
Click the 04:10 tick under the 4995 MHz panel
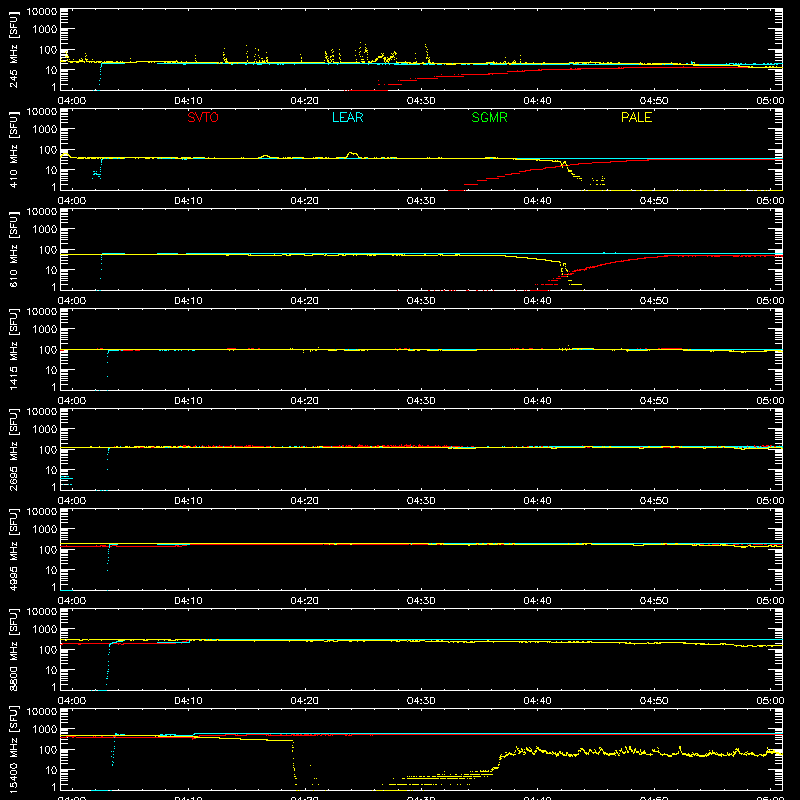tap(188, 601)
